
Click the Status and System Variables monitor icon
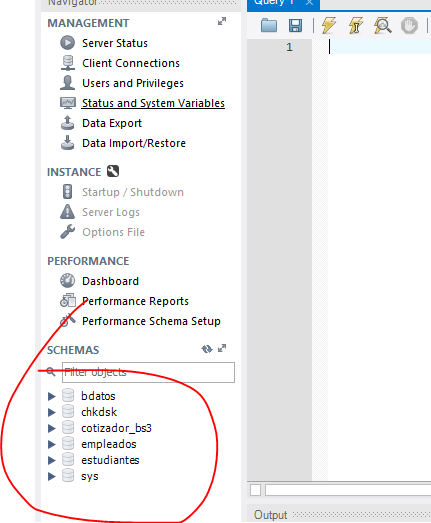click(x=68, y=103)
